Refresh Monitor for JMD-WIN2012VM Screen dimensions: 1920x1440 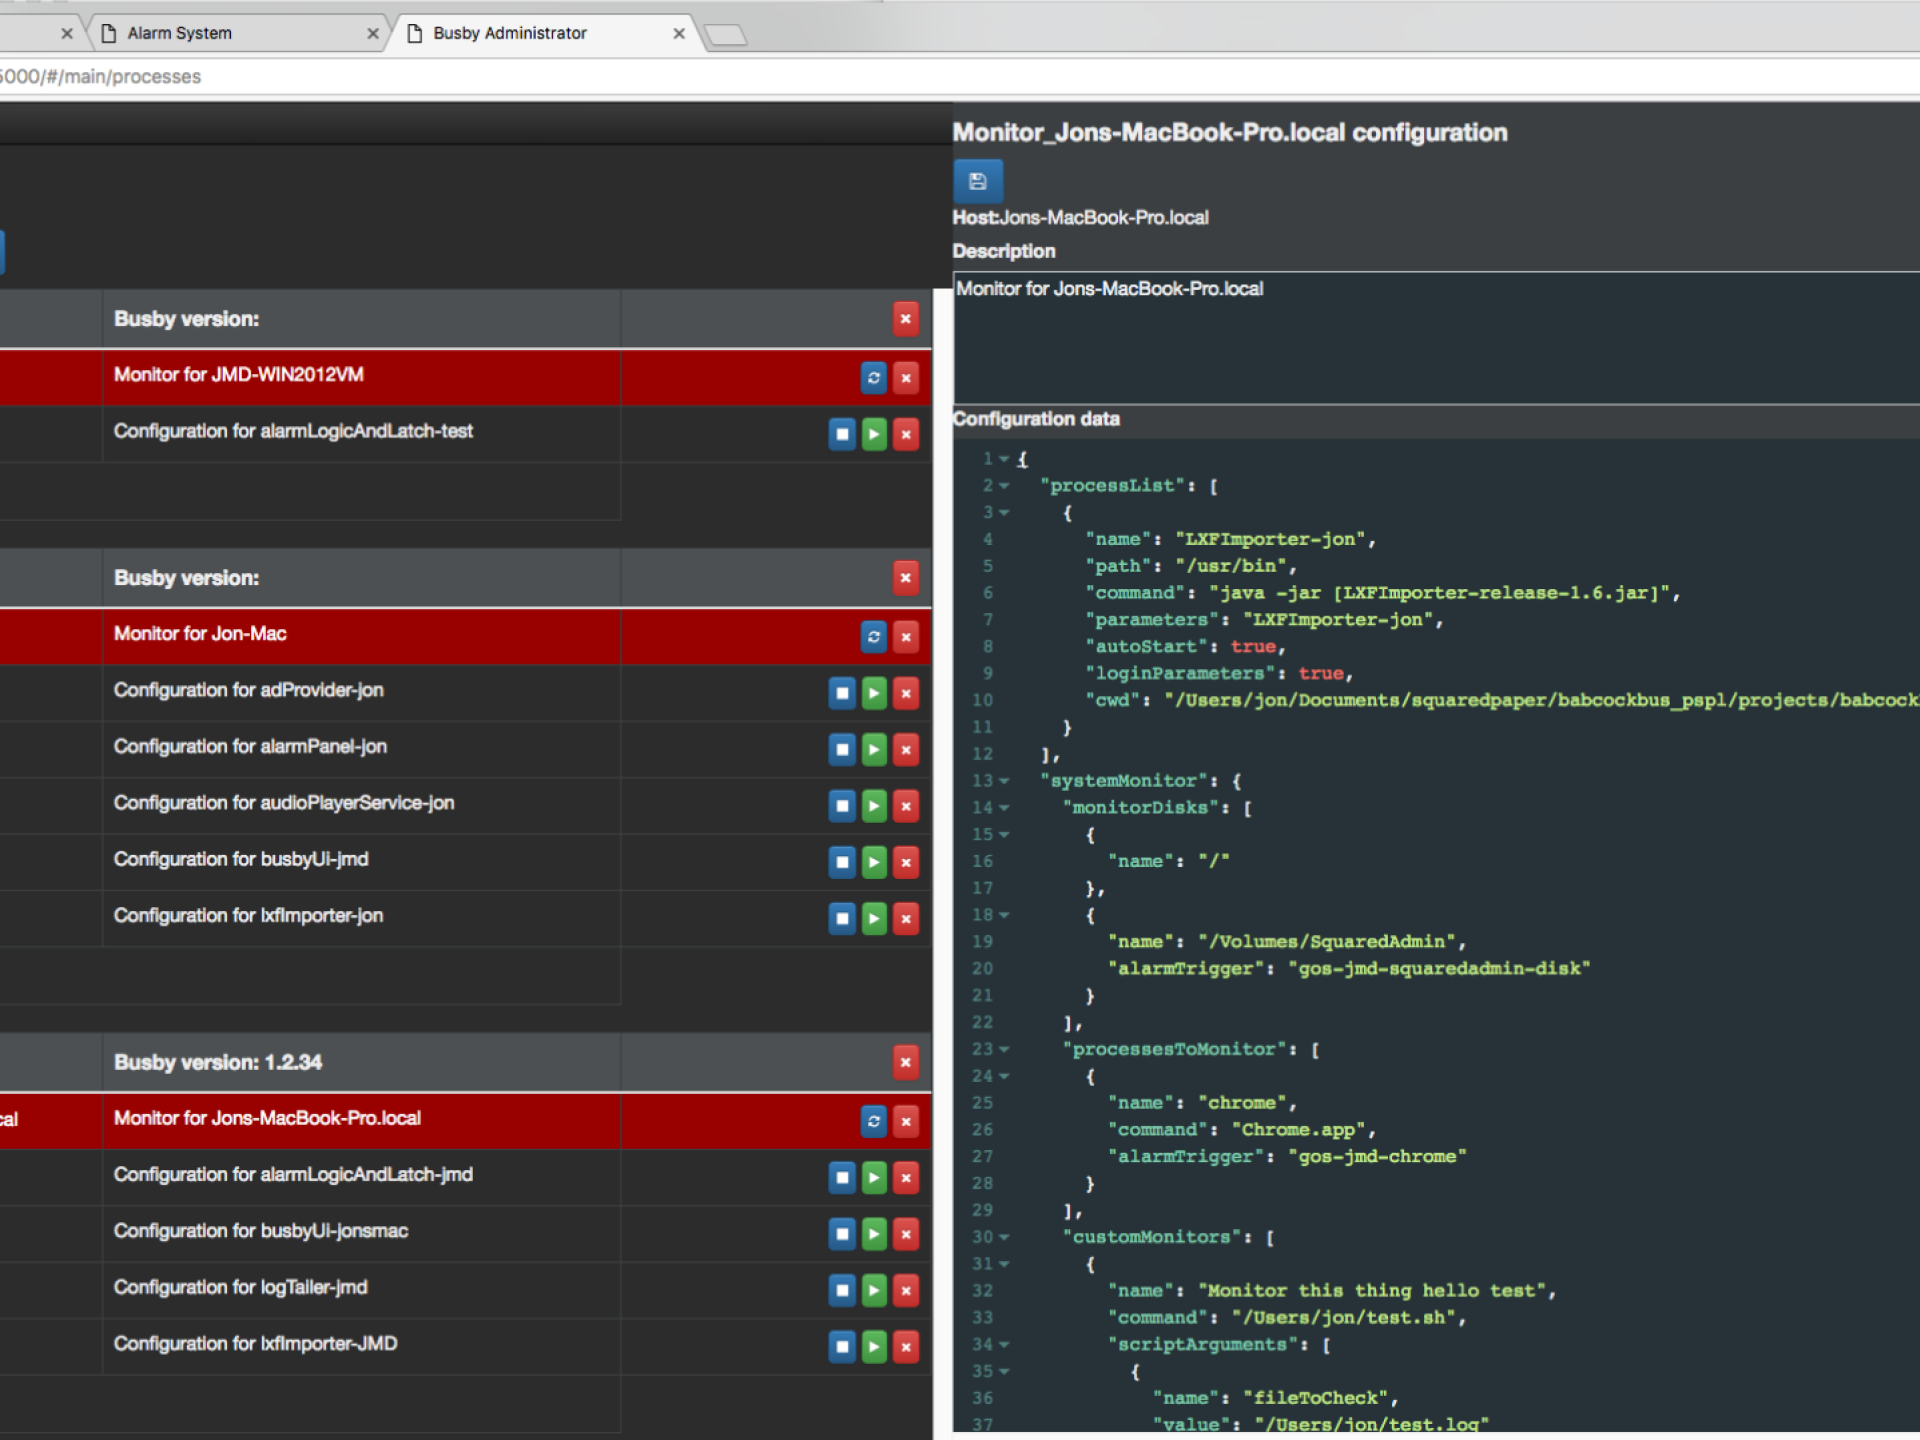click(874, 378)
